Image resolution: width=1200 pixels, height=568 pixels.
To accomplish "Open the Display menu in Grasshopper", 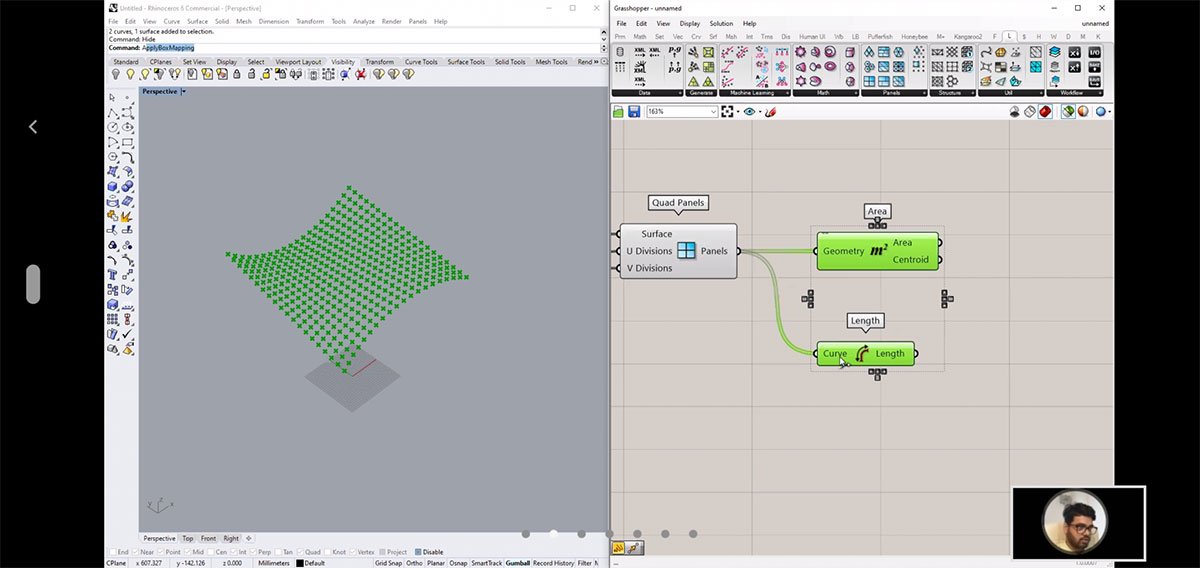I will tap(690, 23).
